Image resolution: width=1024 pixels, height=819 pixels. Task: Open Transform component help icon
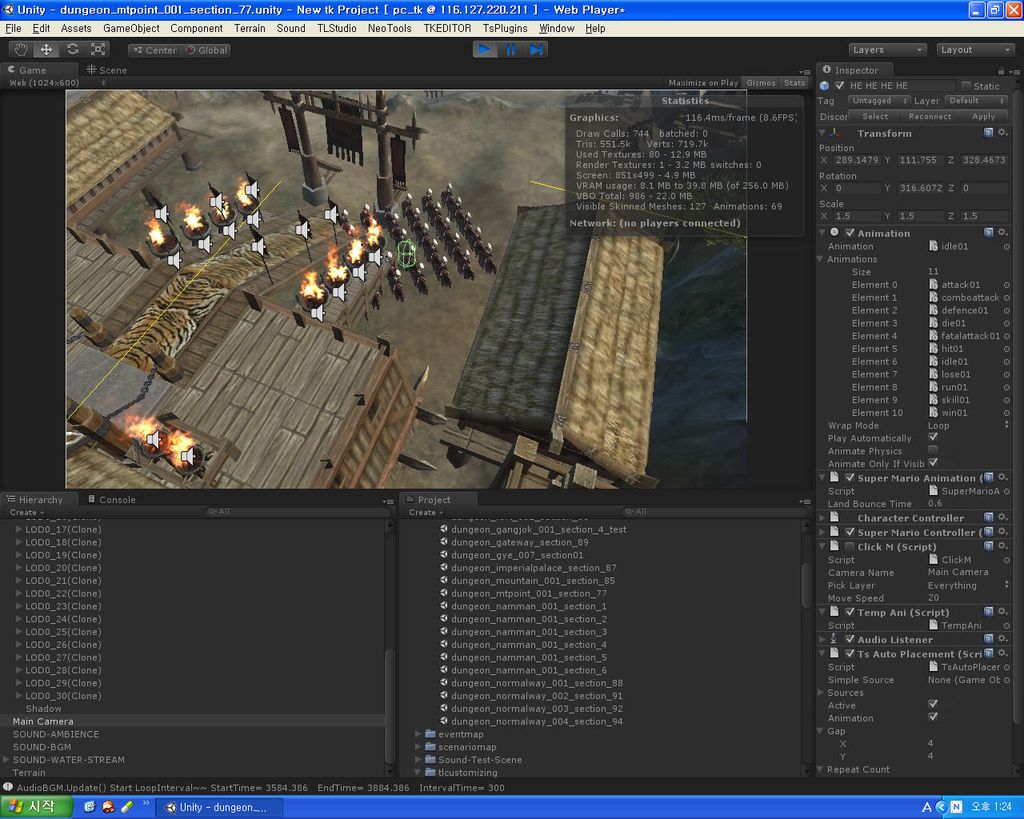[988, 133]
